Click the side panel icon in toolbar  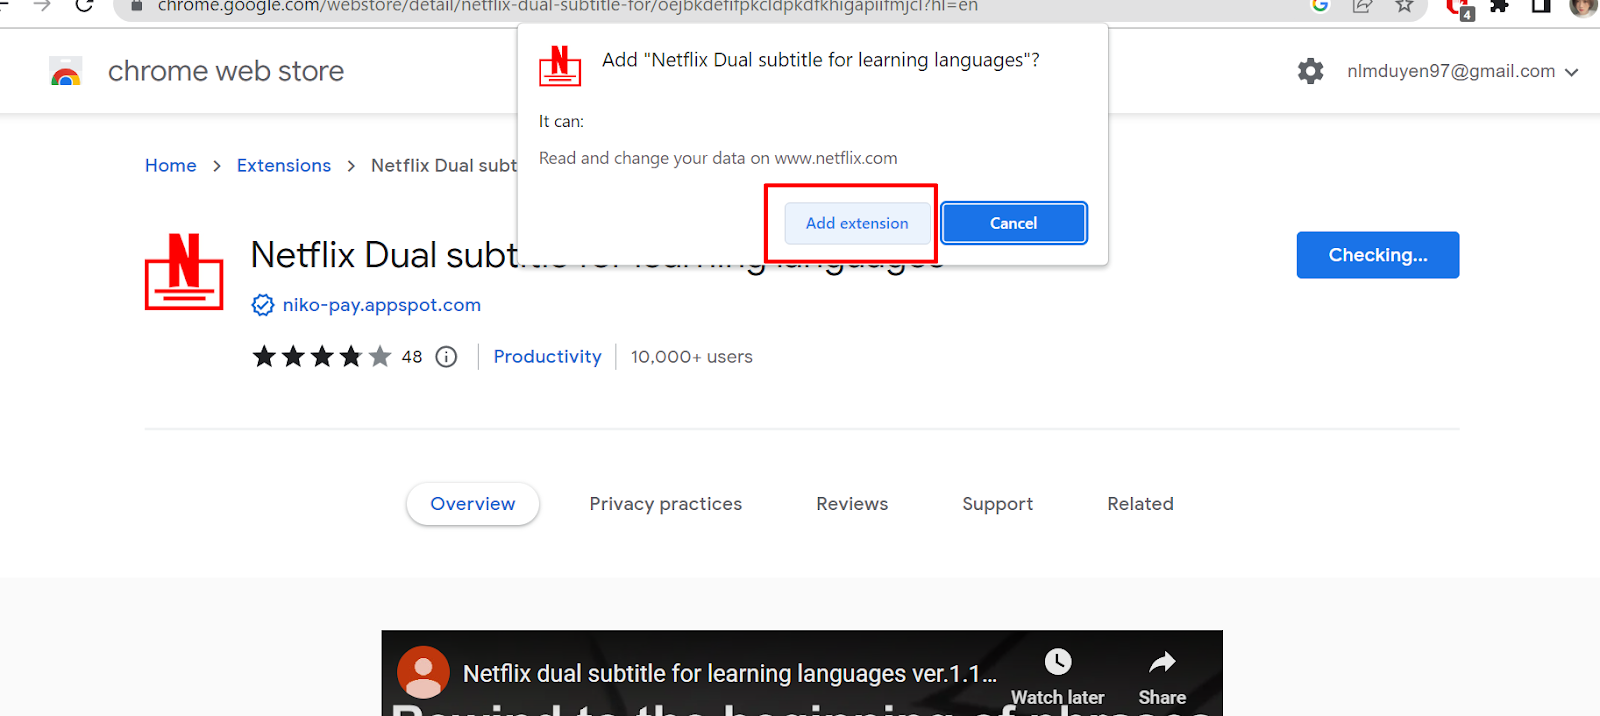click(x=1541, y=6)
